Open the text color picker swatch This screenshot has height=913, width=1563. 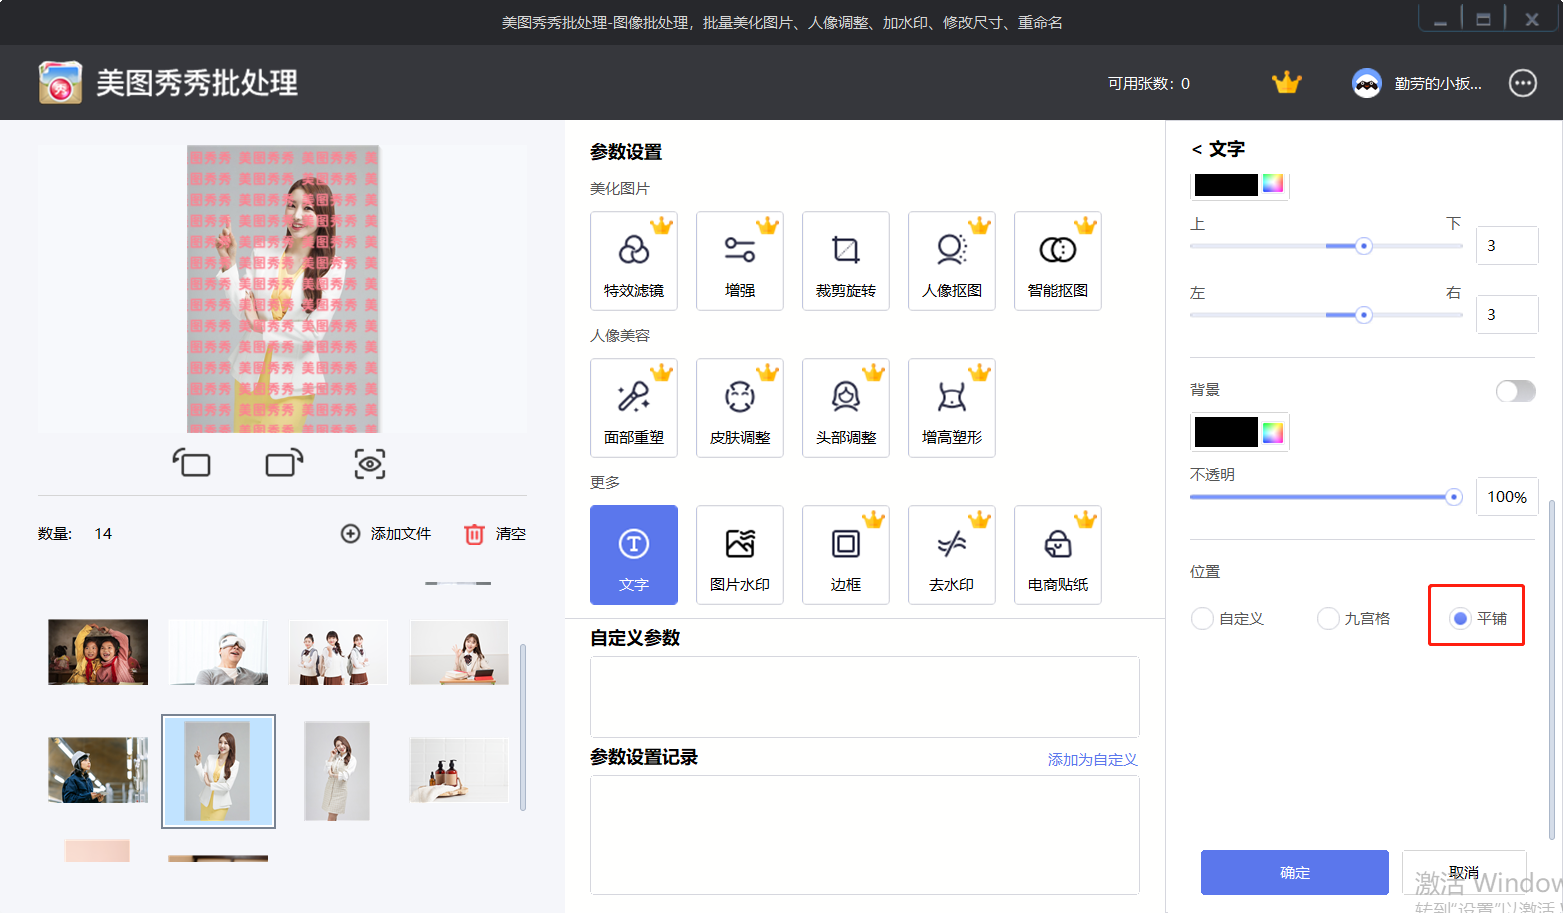click(x=1227, y=184)
